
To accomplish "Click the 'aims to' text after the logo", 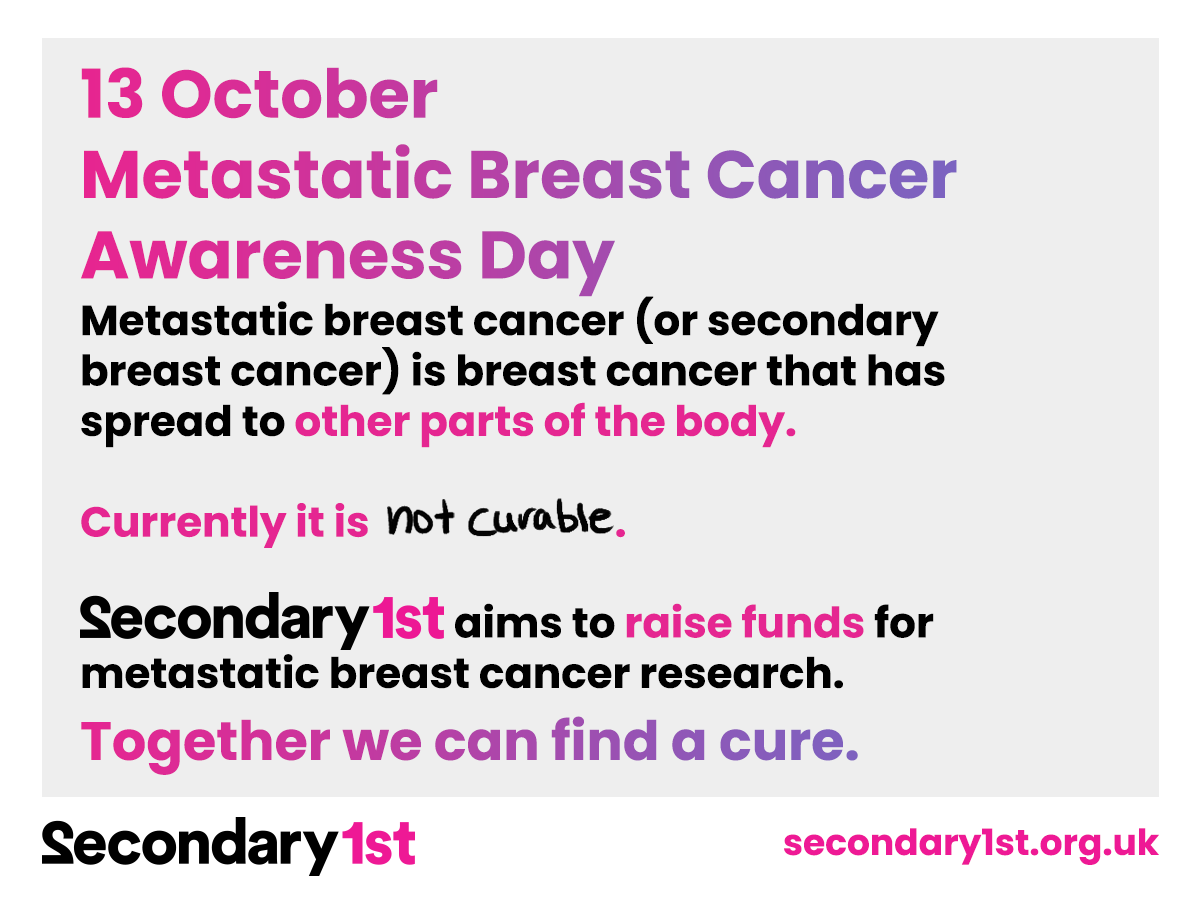I will click(534, 623).
